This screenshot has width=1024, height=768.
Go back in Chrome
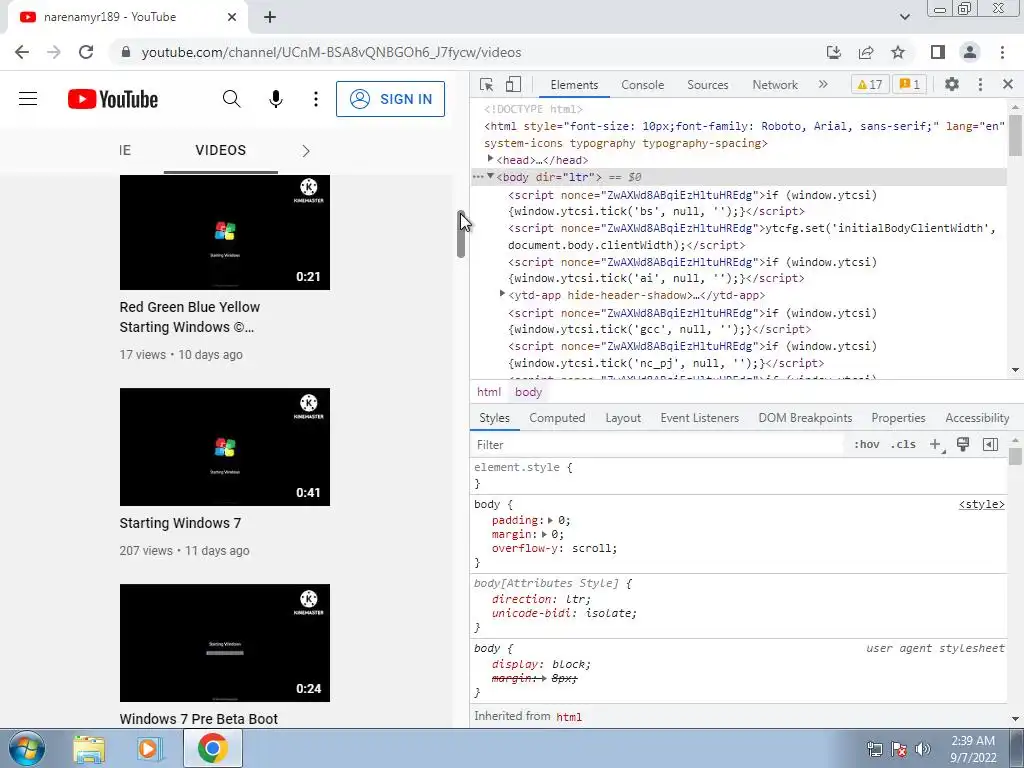pyautogui.click(x=22, y=52)
